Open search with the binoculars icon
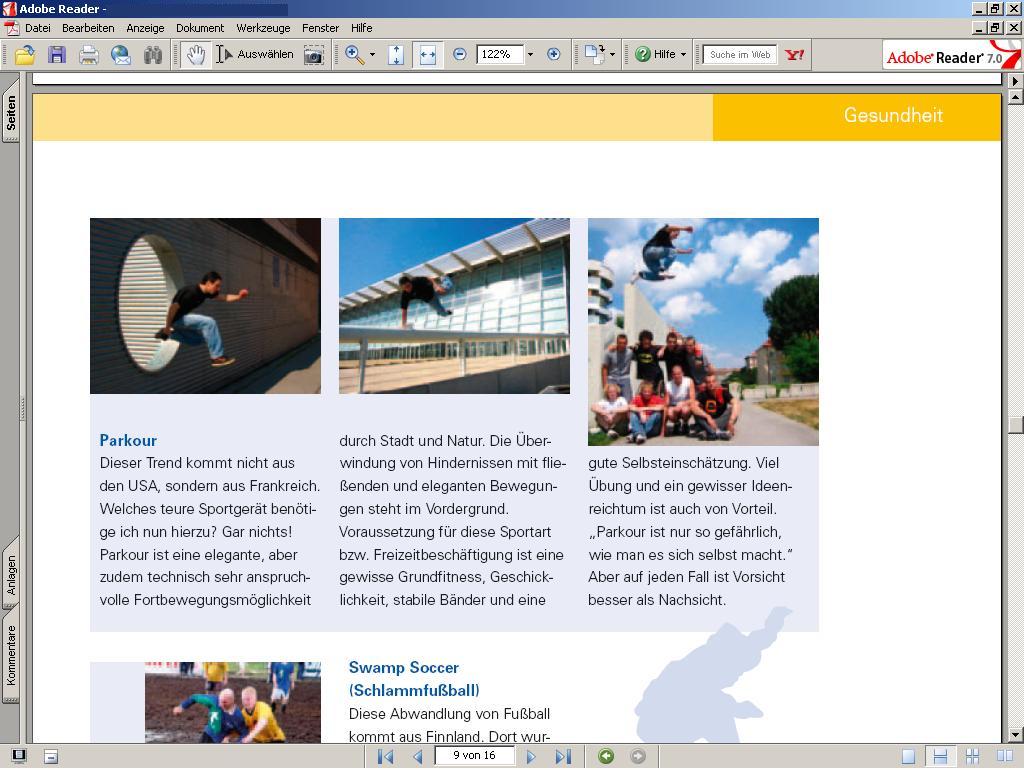Image resolution: width=1024 pixels, height=770 pixels. point(153,55)
